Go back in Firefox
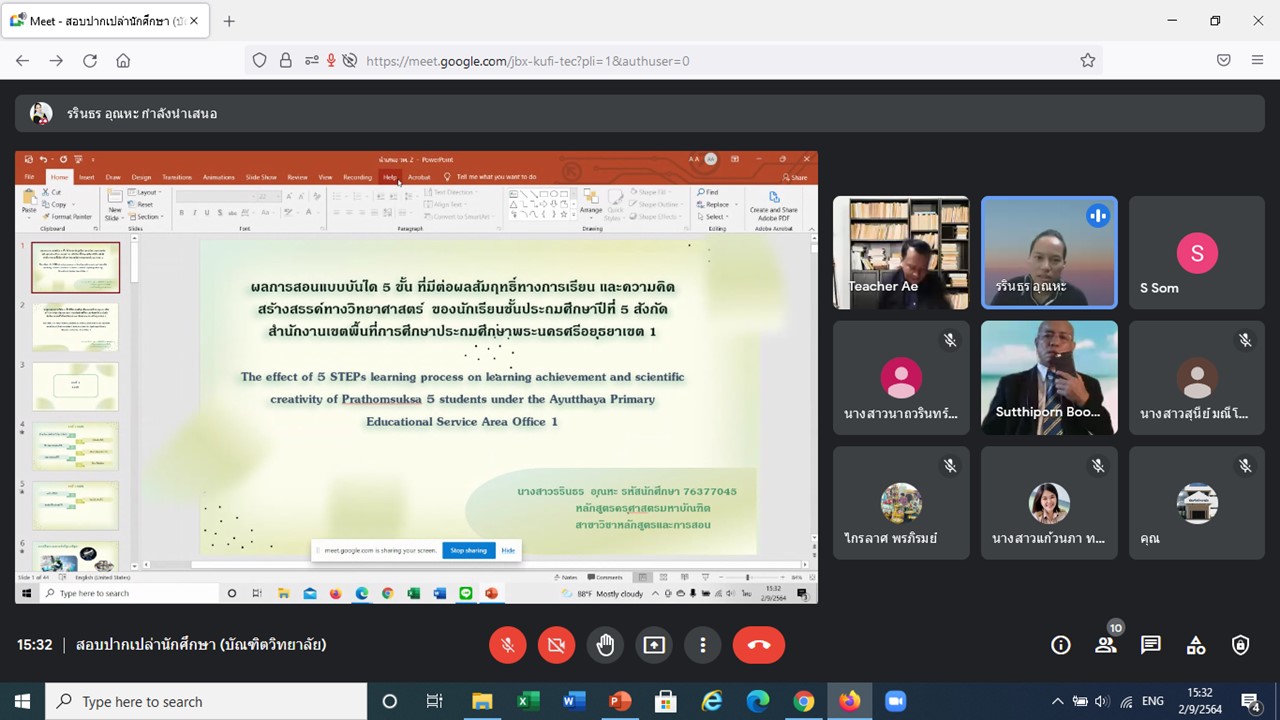The width and height of the screenshot is (1280, 720). click(22, 61)
